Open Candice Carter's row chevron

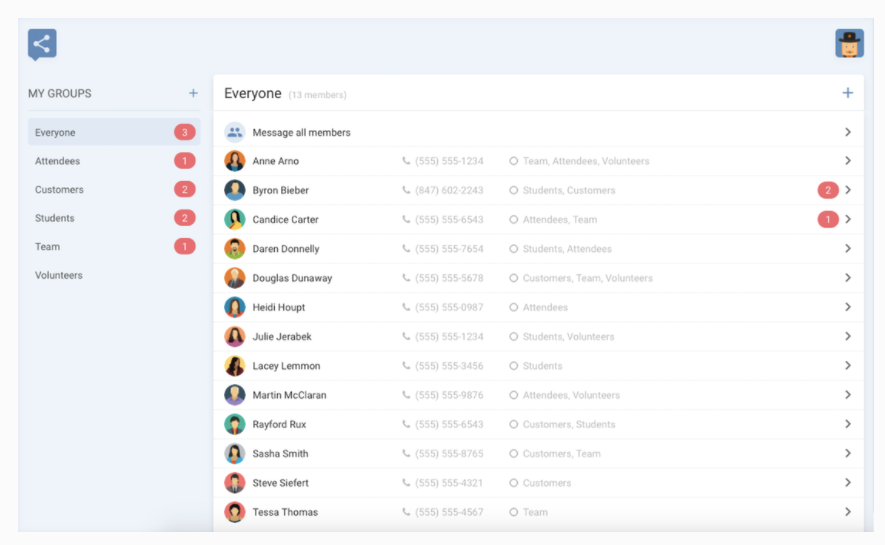coord(848,219)
